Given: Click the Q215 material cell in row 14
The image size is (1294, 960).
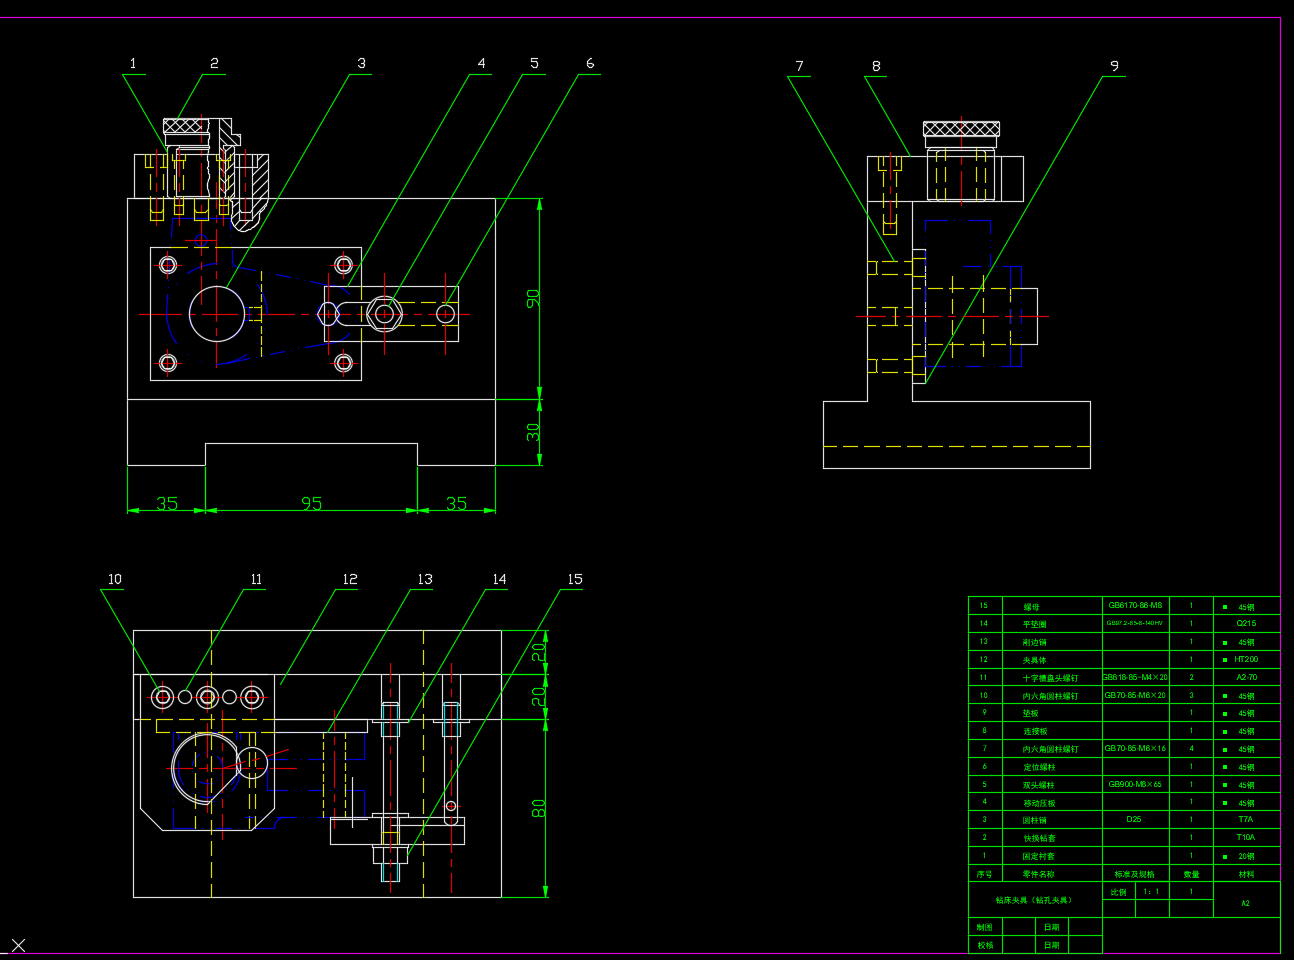Looking at the screenshot, I should (x=1246, y=623).
